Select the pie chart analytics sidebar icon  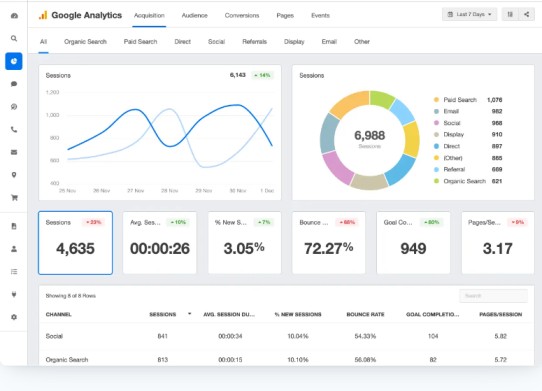pos(14,61)
